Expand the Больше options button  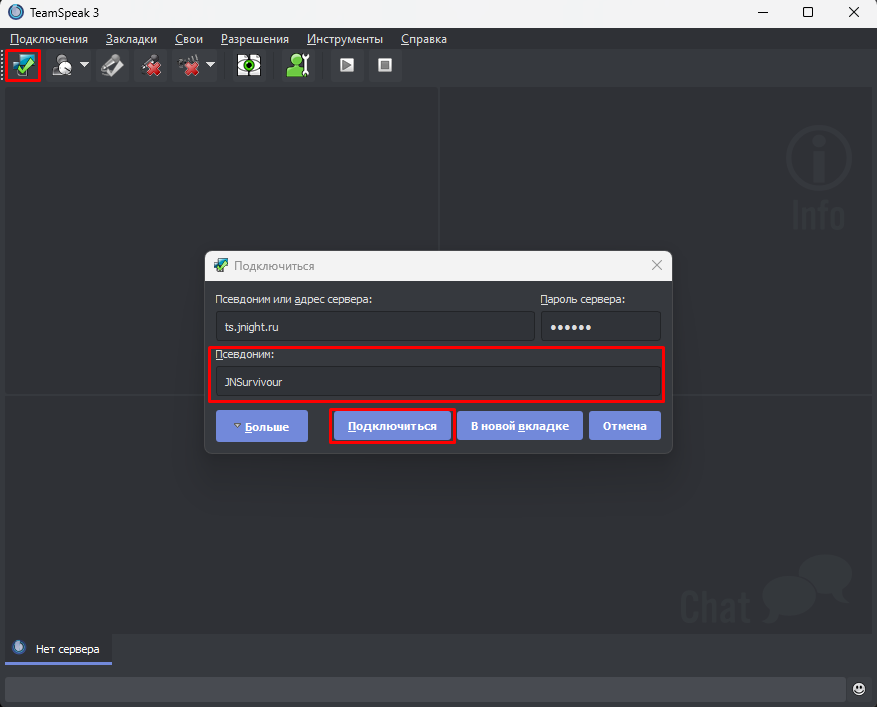pyautogui.click(x=261, y=426)
